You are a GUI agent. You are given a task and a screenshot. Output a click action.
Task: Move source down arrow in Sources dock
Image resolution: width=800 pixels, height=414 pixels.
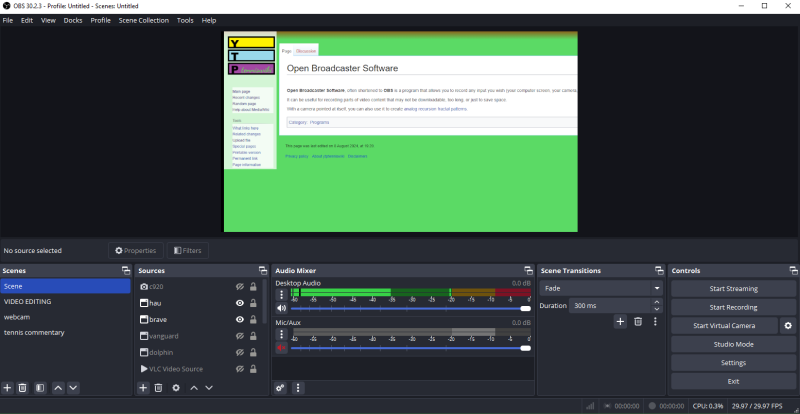(209, 388)
